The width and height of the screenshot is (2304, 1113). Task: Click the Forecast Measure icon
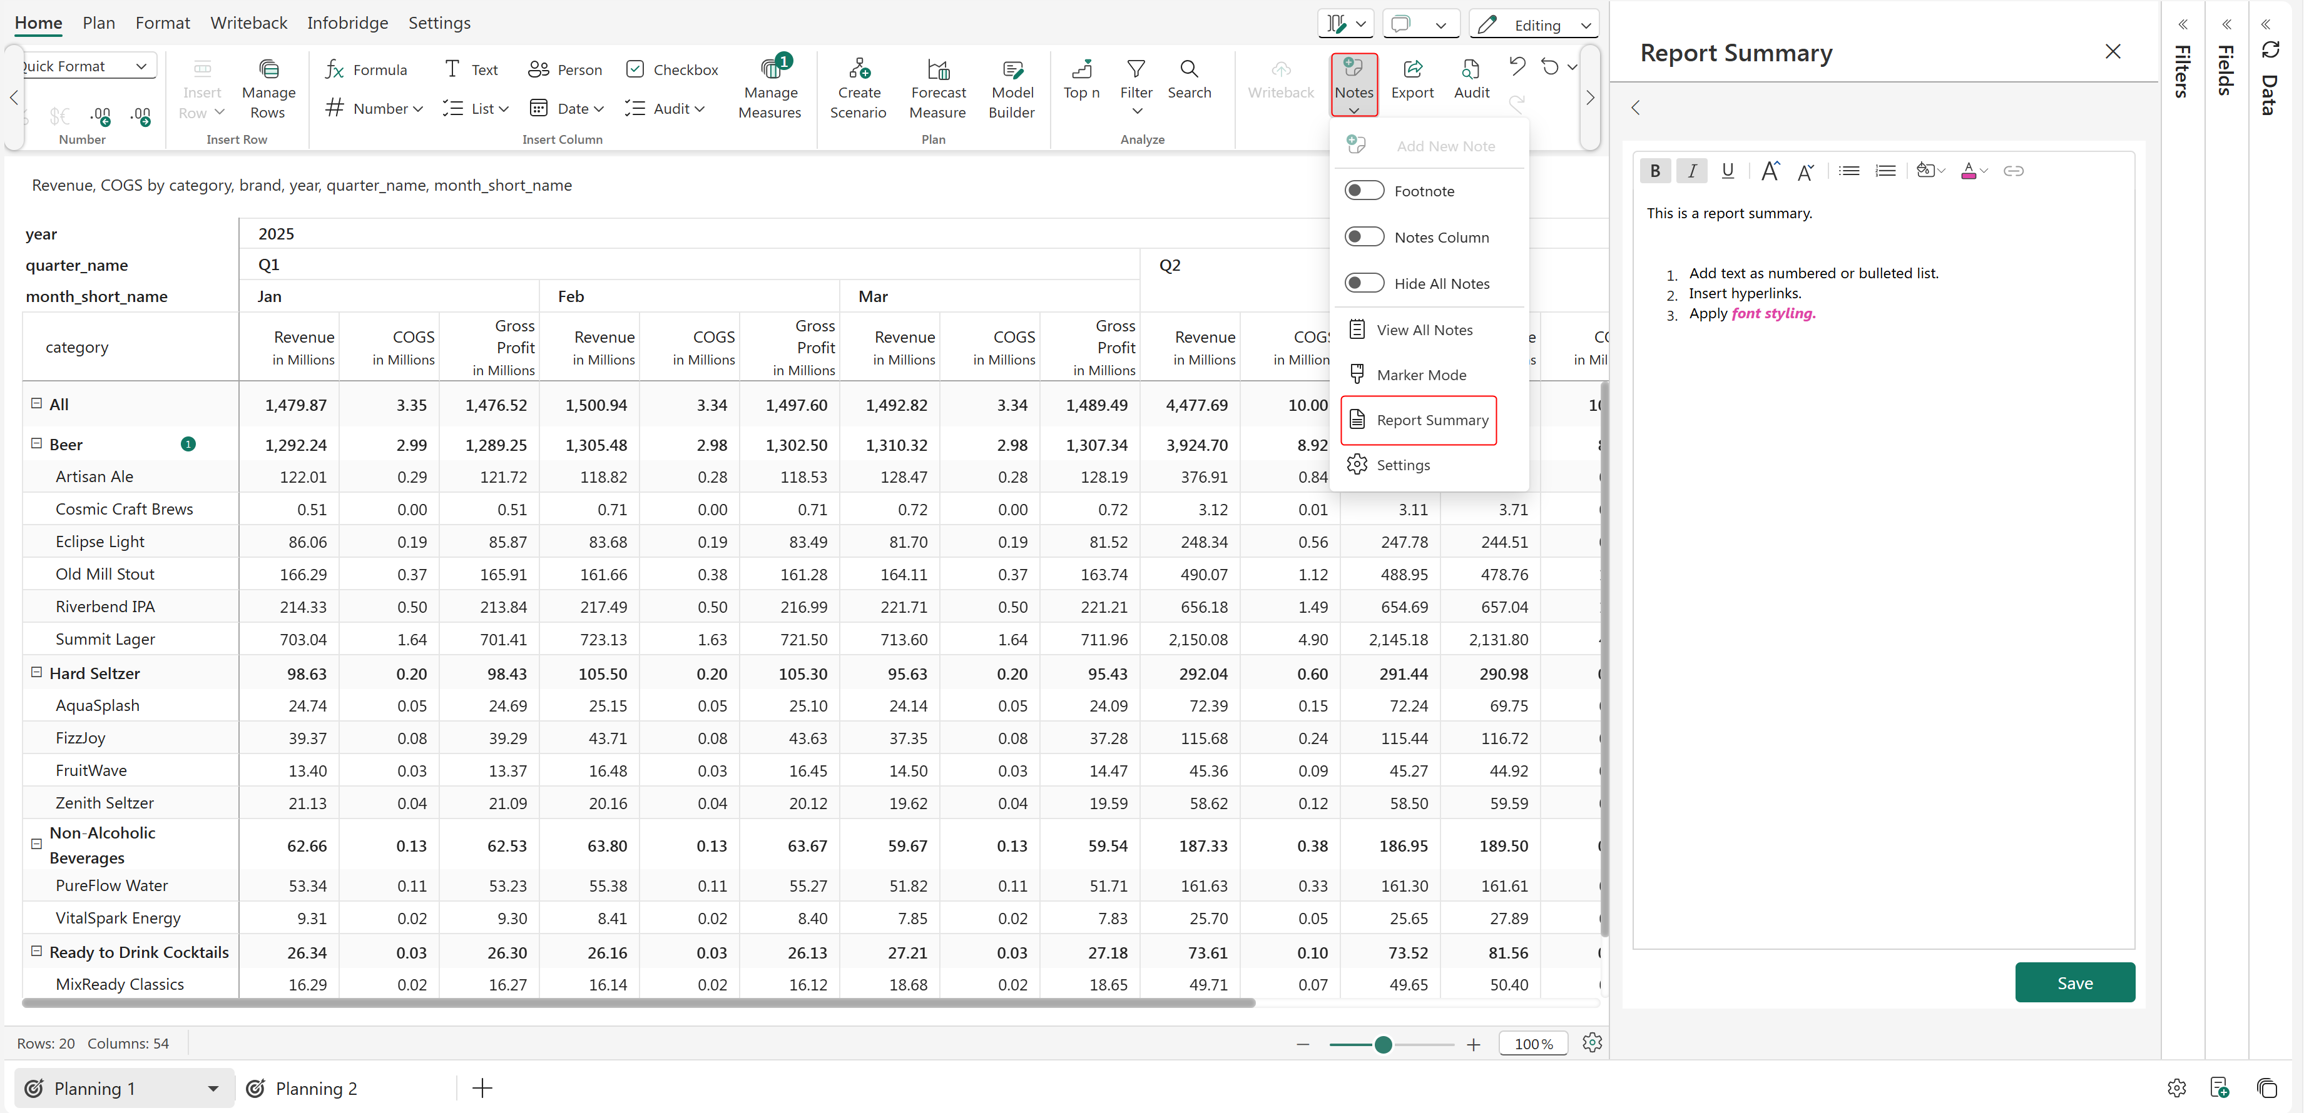[x=937, y=70]
